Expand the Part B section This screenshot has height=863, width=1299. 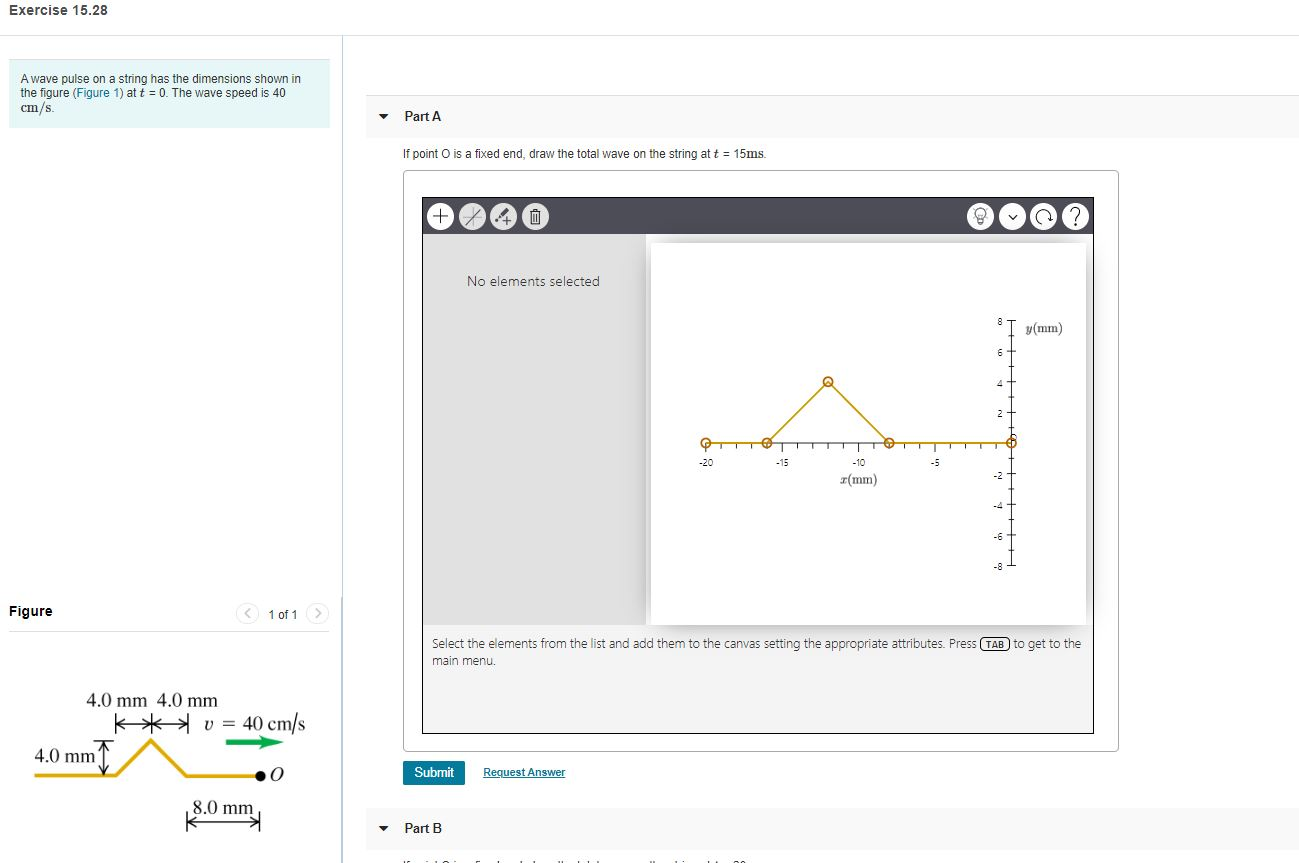pos(383,828)
